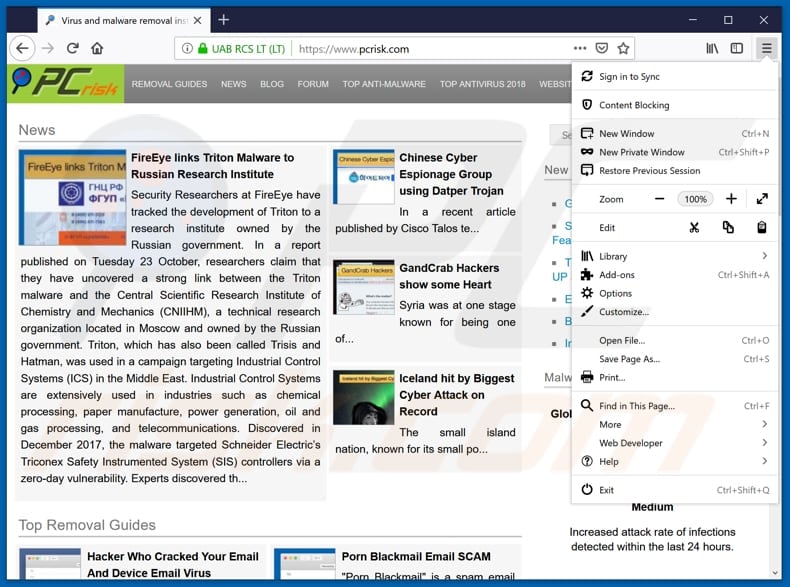
Task: Open a New Window from menu
Action: (x=674, y=134)
